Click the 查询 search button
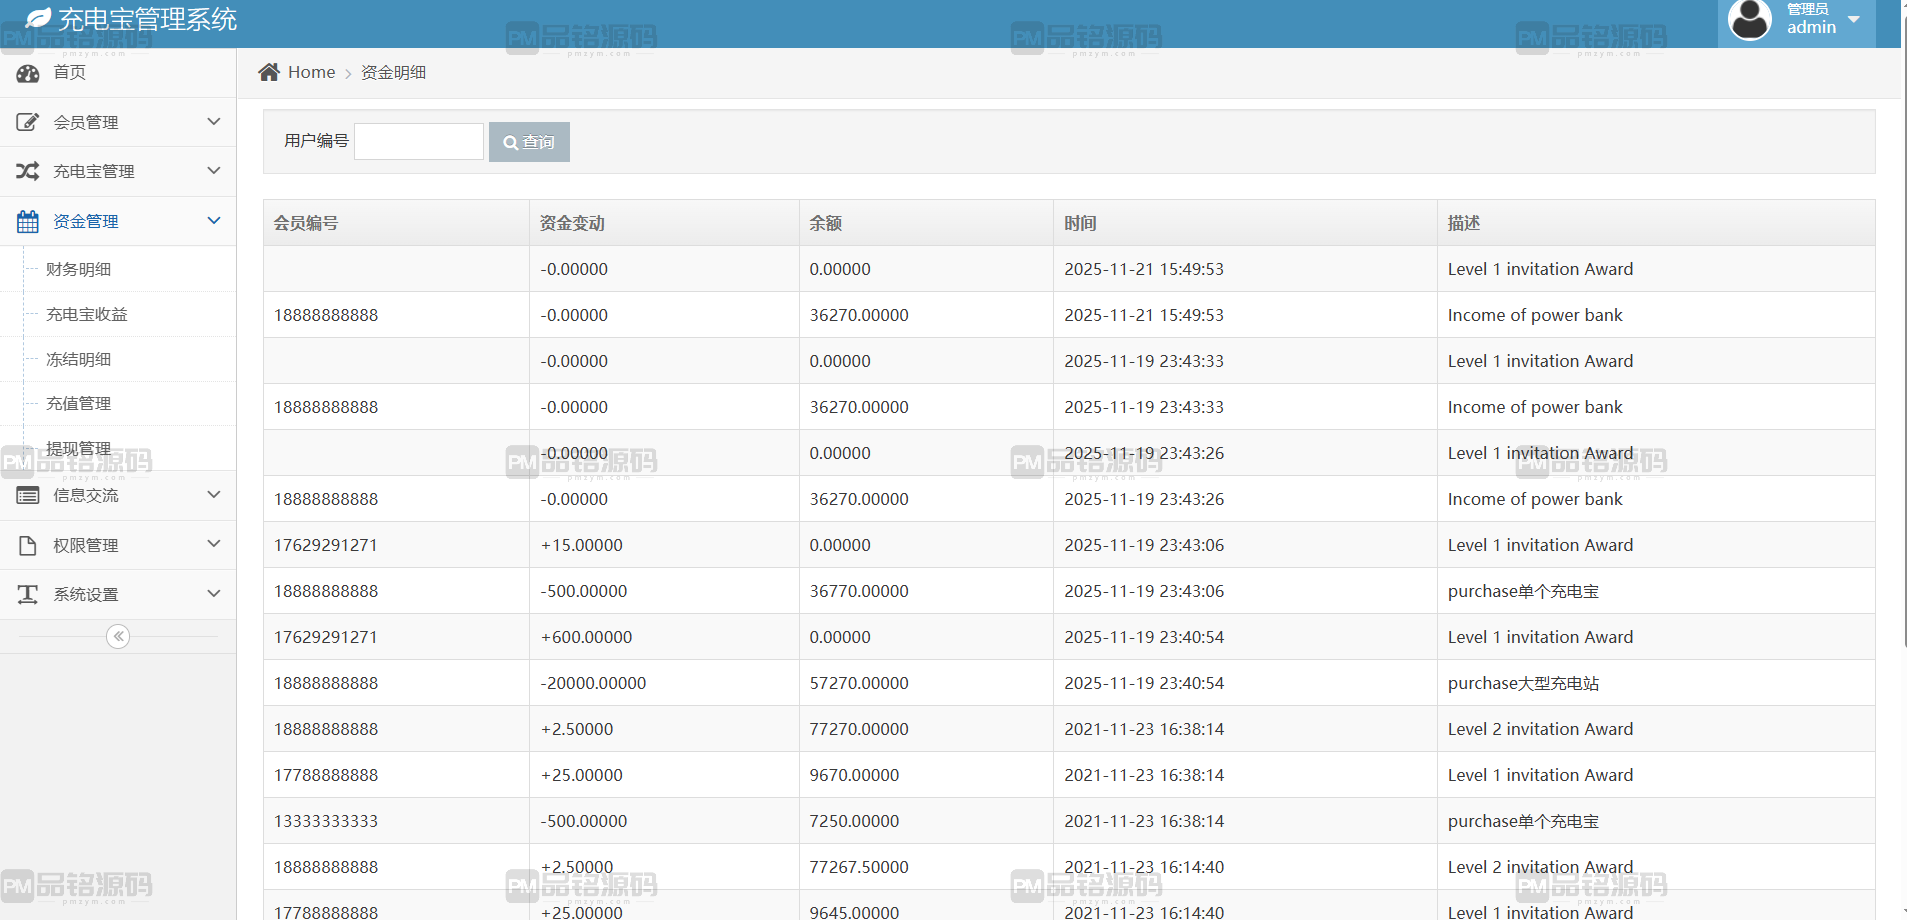 pos(529,142)
